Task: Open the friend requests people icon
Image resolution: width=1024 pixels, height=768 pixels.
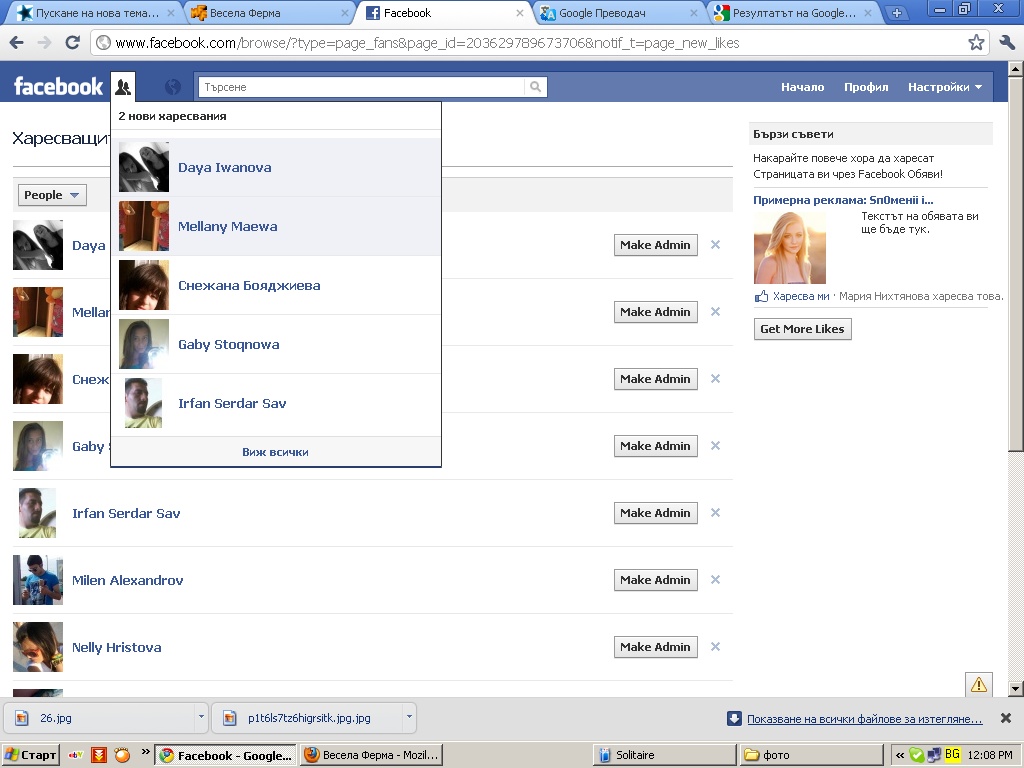Action: [123, 86]
